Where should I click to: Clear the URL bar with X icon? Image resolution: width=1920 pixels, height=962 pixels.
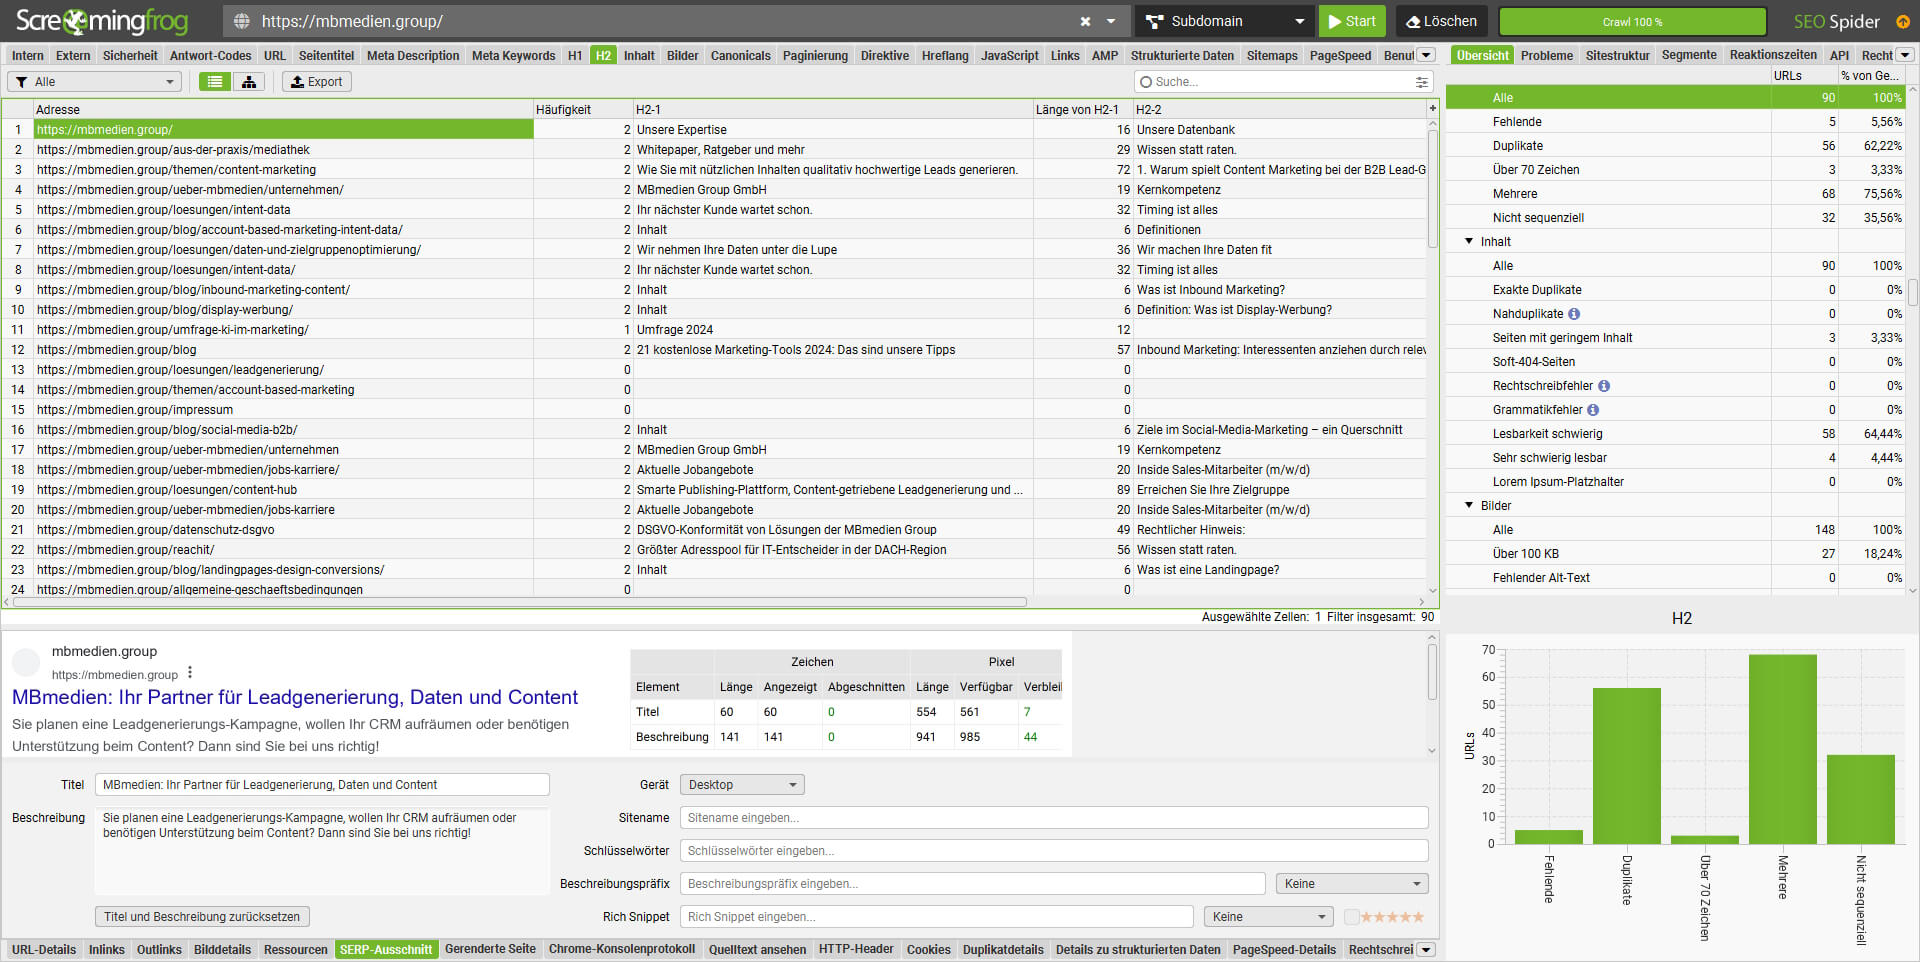1085,21
